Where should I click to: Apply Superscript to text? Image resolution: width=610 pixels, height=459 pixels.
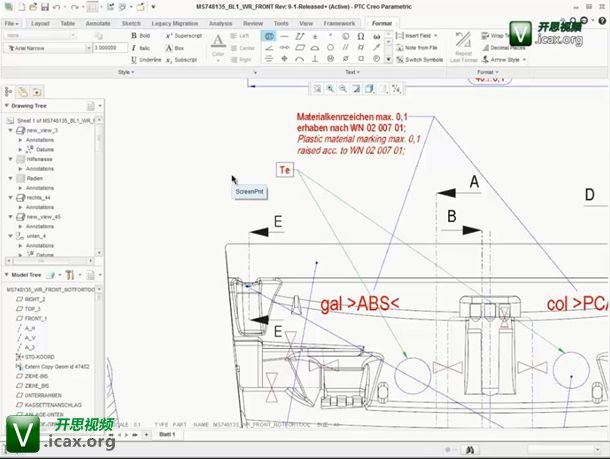179,36
